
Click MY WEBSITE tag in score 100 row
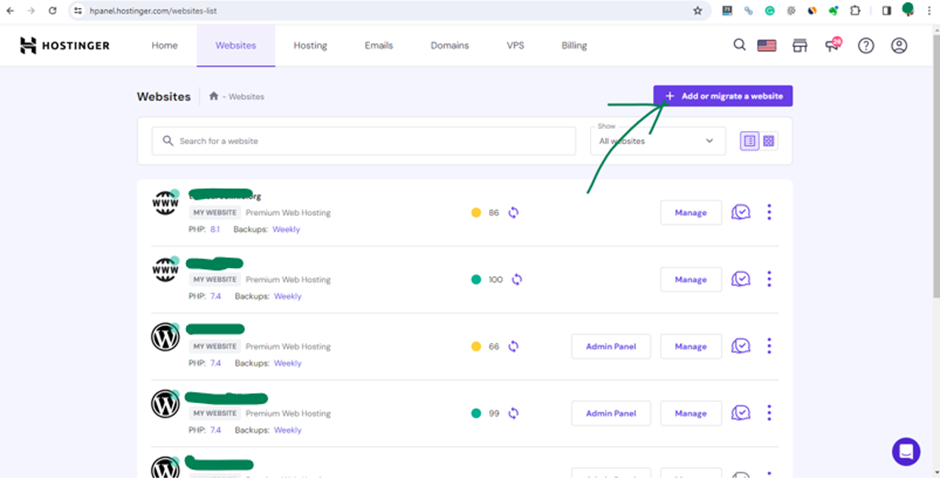click(215, 279)
